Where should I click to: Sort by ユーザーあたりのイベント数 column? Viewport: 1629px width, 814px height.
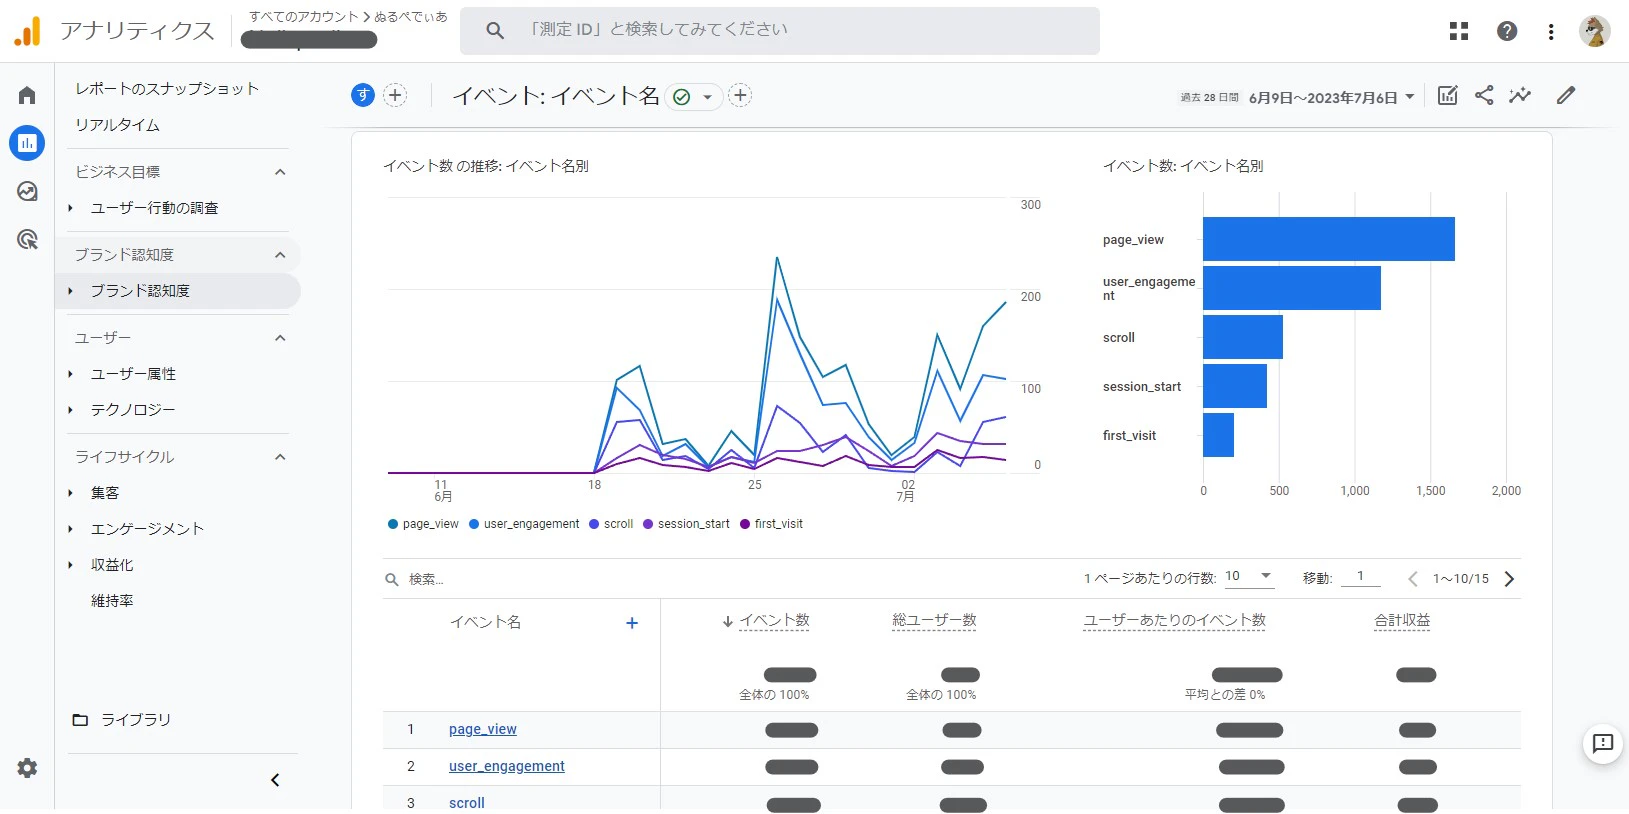click(1175, 621)
